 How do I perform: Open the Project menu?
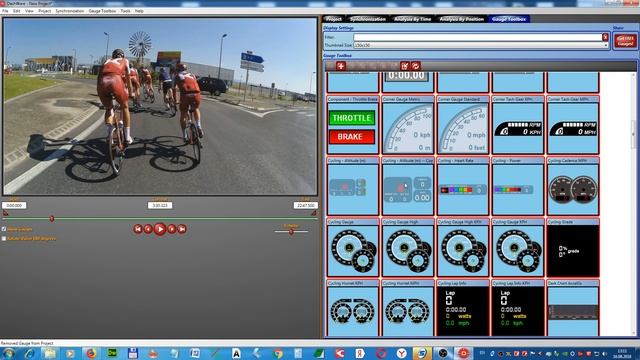pos(44,11)
